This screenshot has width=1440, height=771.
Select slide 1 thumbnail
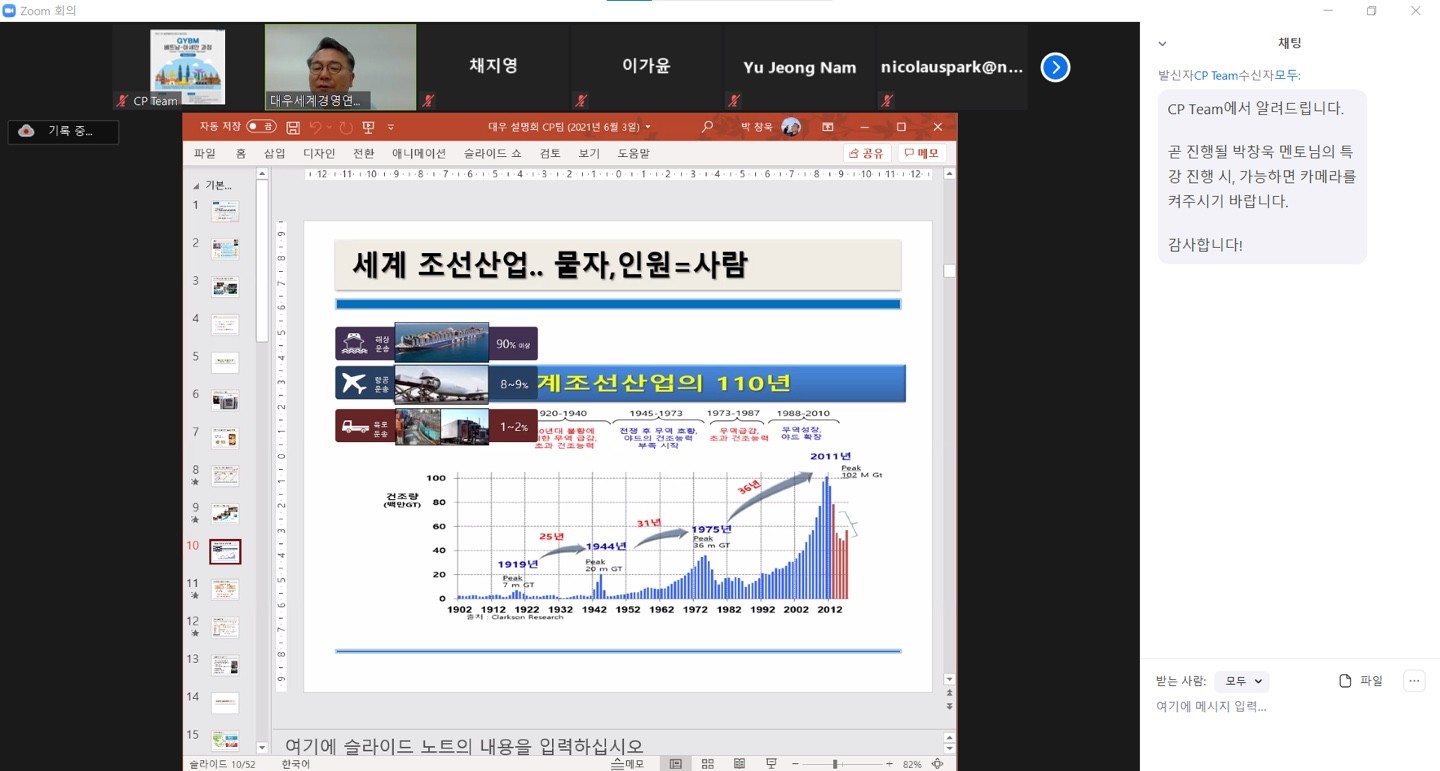tap(225, 211)
